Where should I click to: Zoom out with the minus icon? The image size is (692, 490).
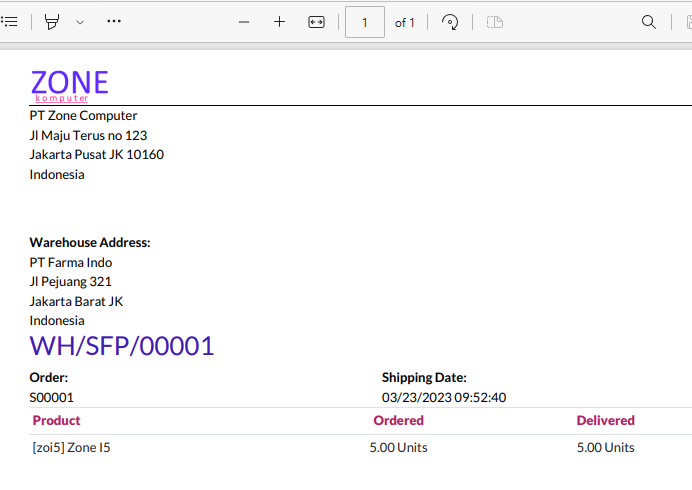pos(244,22)
